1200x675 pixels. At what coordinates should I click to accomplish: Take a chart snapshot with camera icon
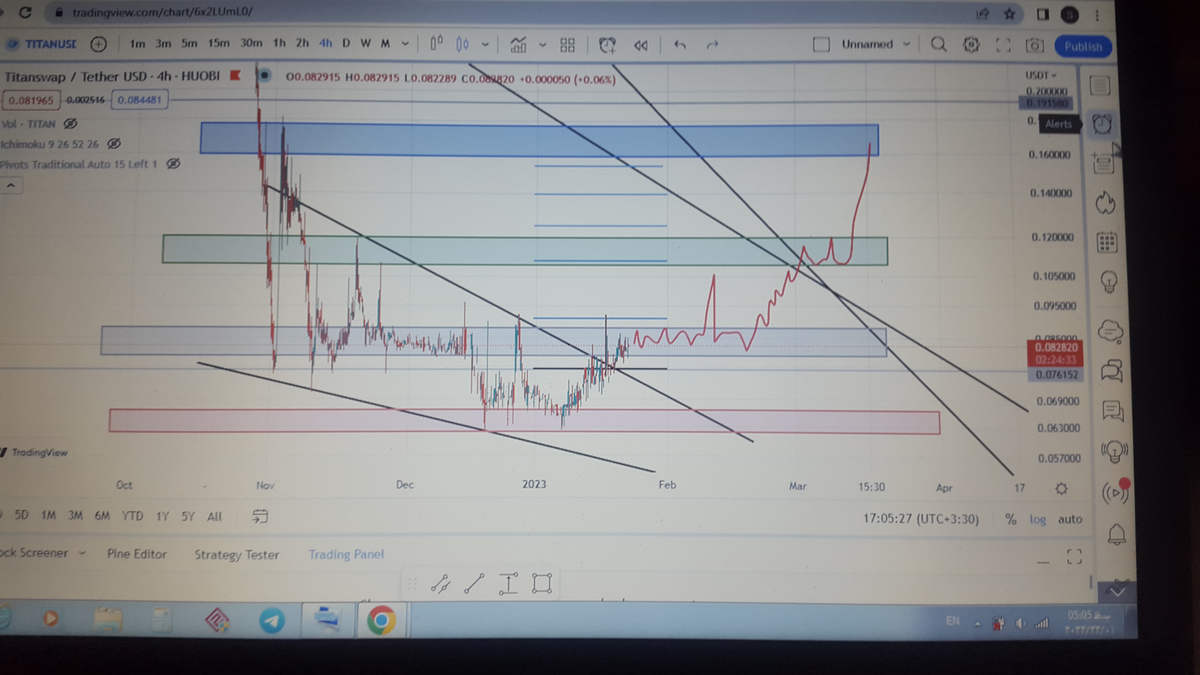(1034, 45)
